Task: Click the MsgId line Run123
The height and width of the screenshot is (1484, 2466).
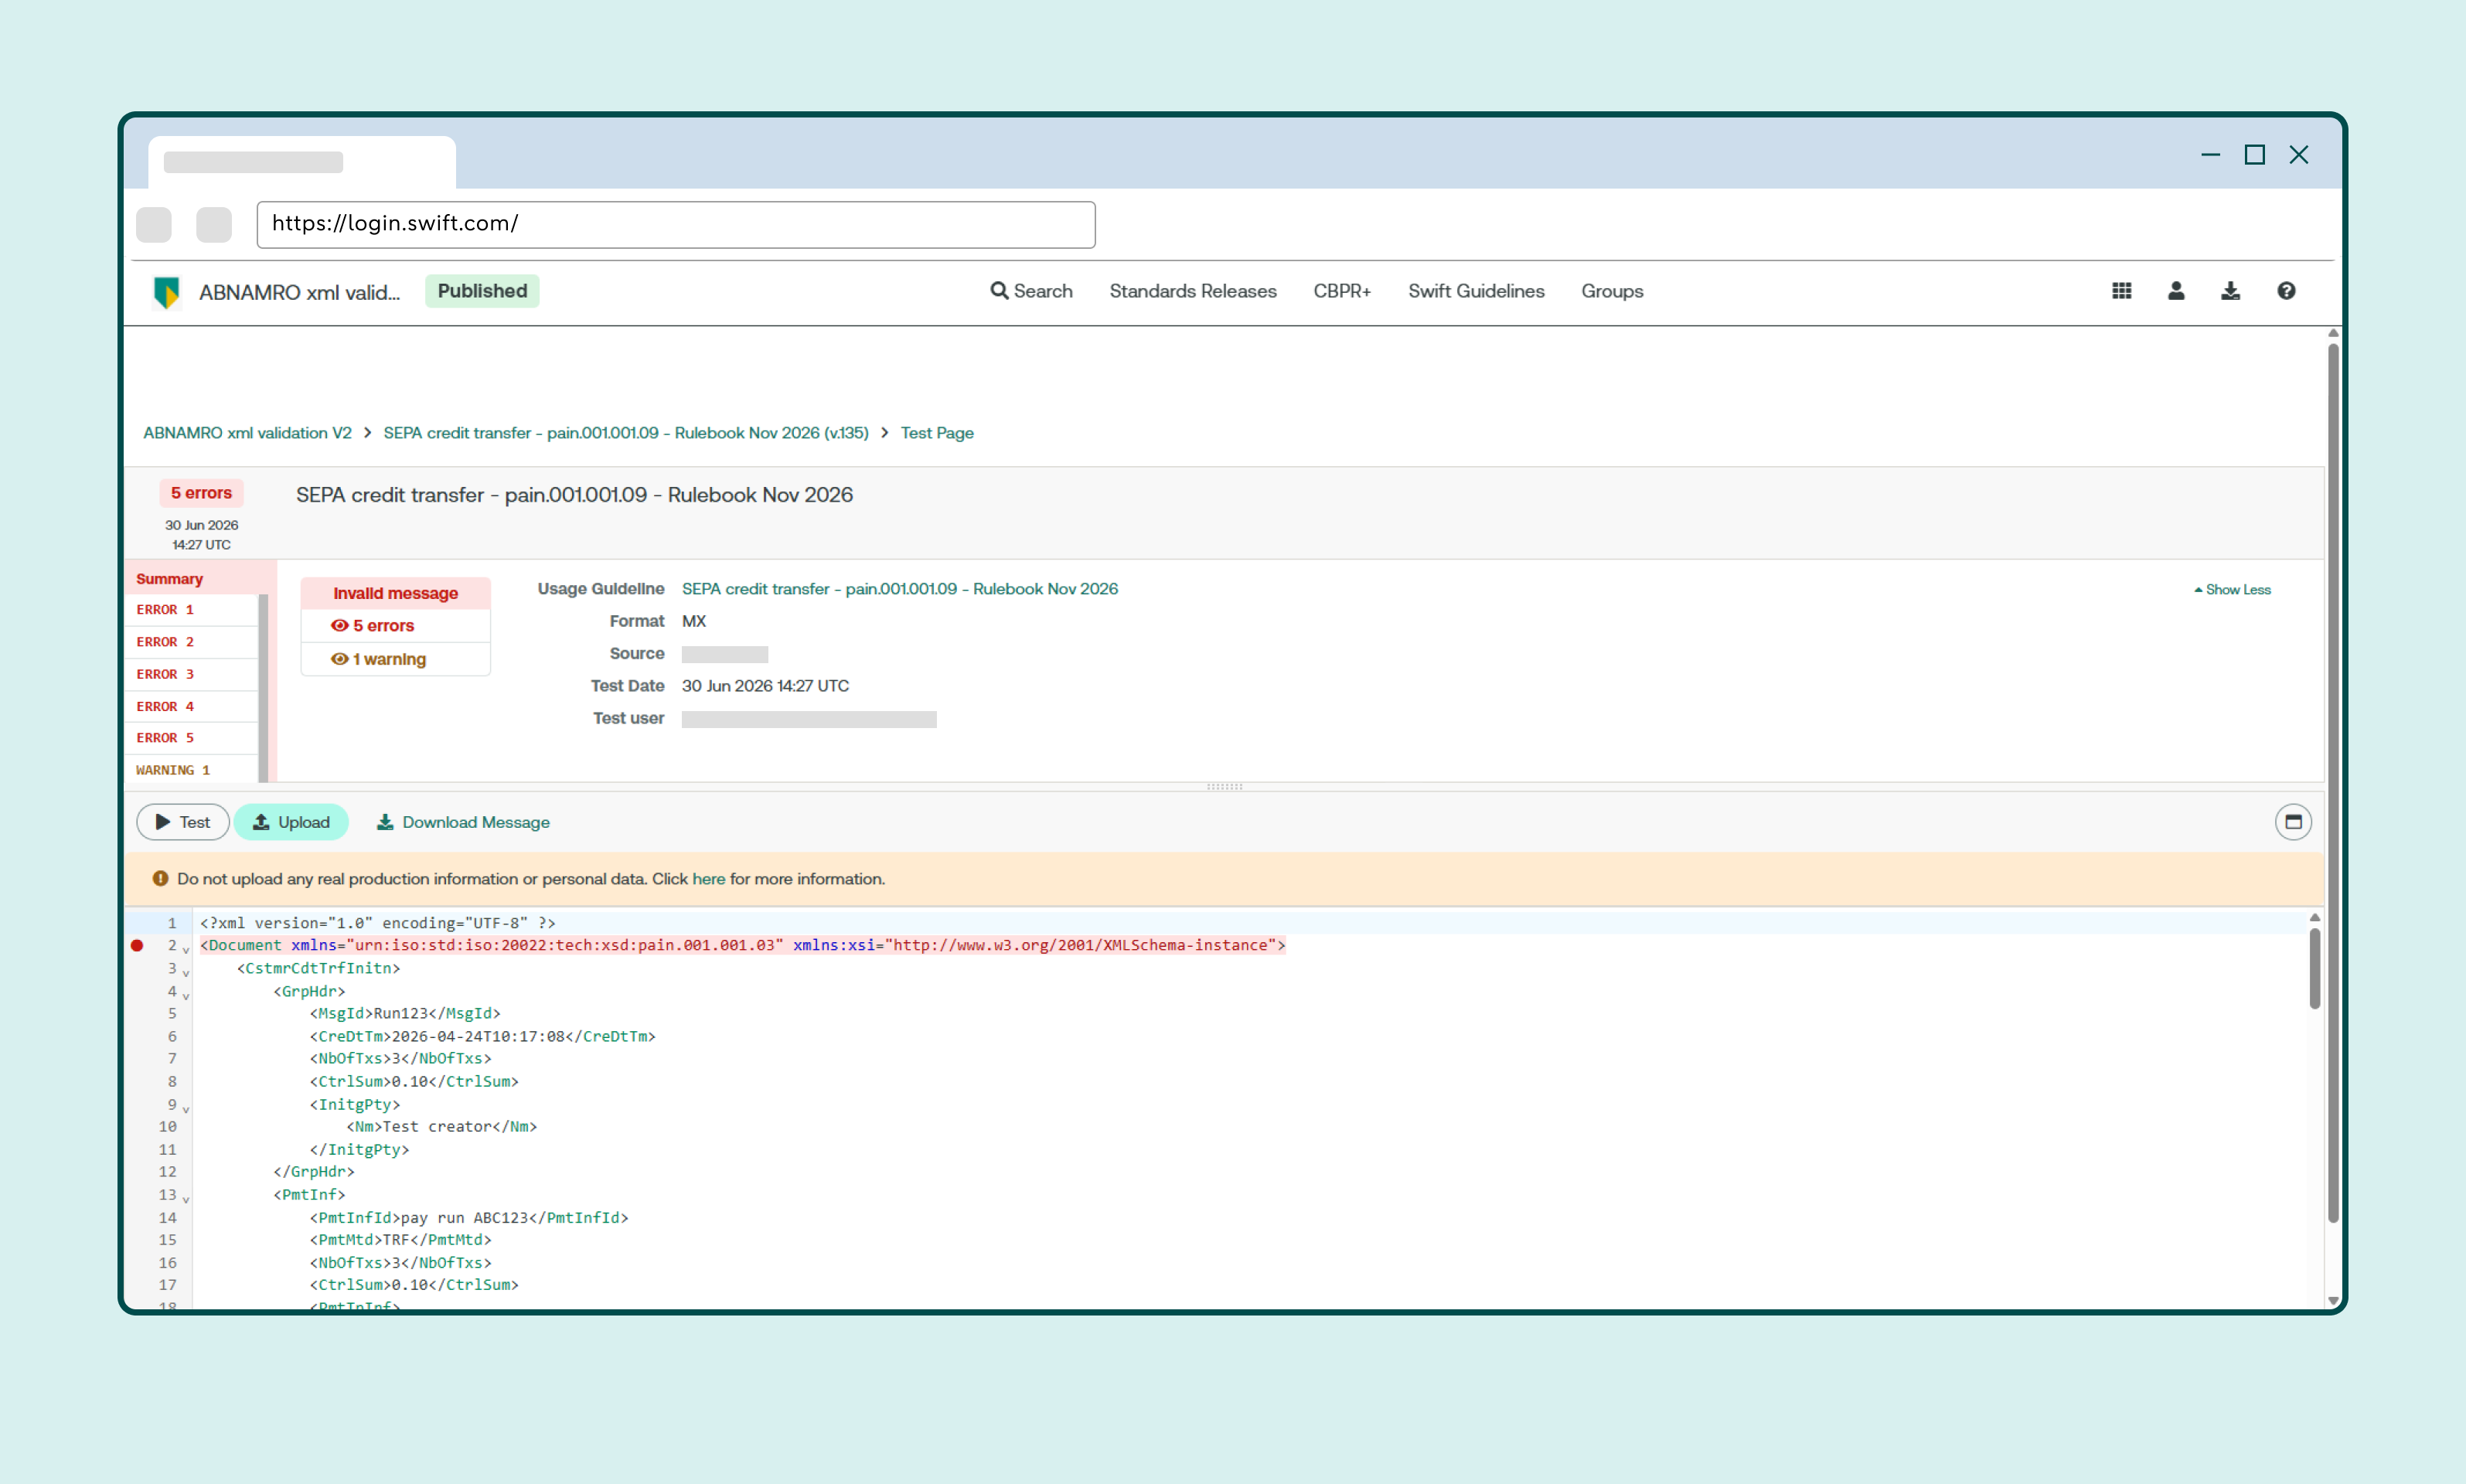Action: pyautogui.click(x=405, y=1013)
